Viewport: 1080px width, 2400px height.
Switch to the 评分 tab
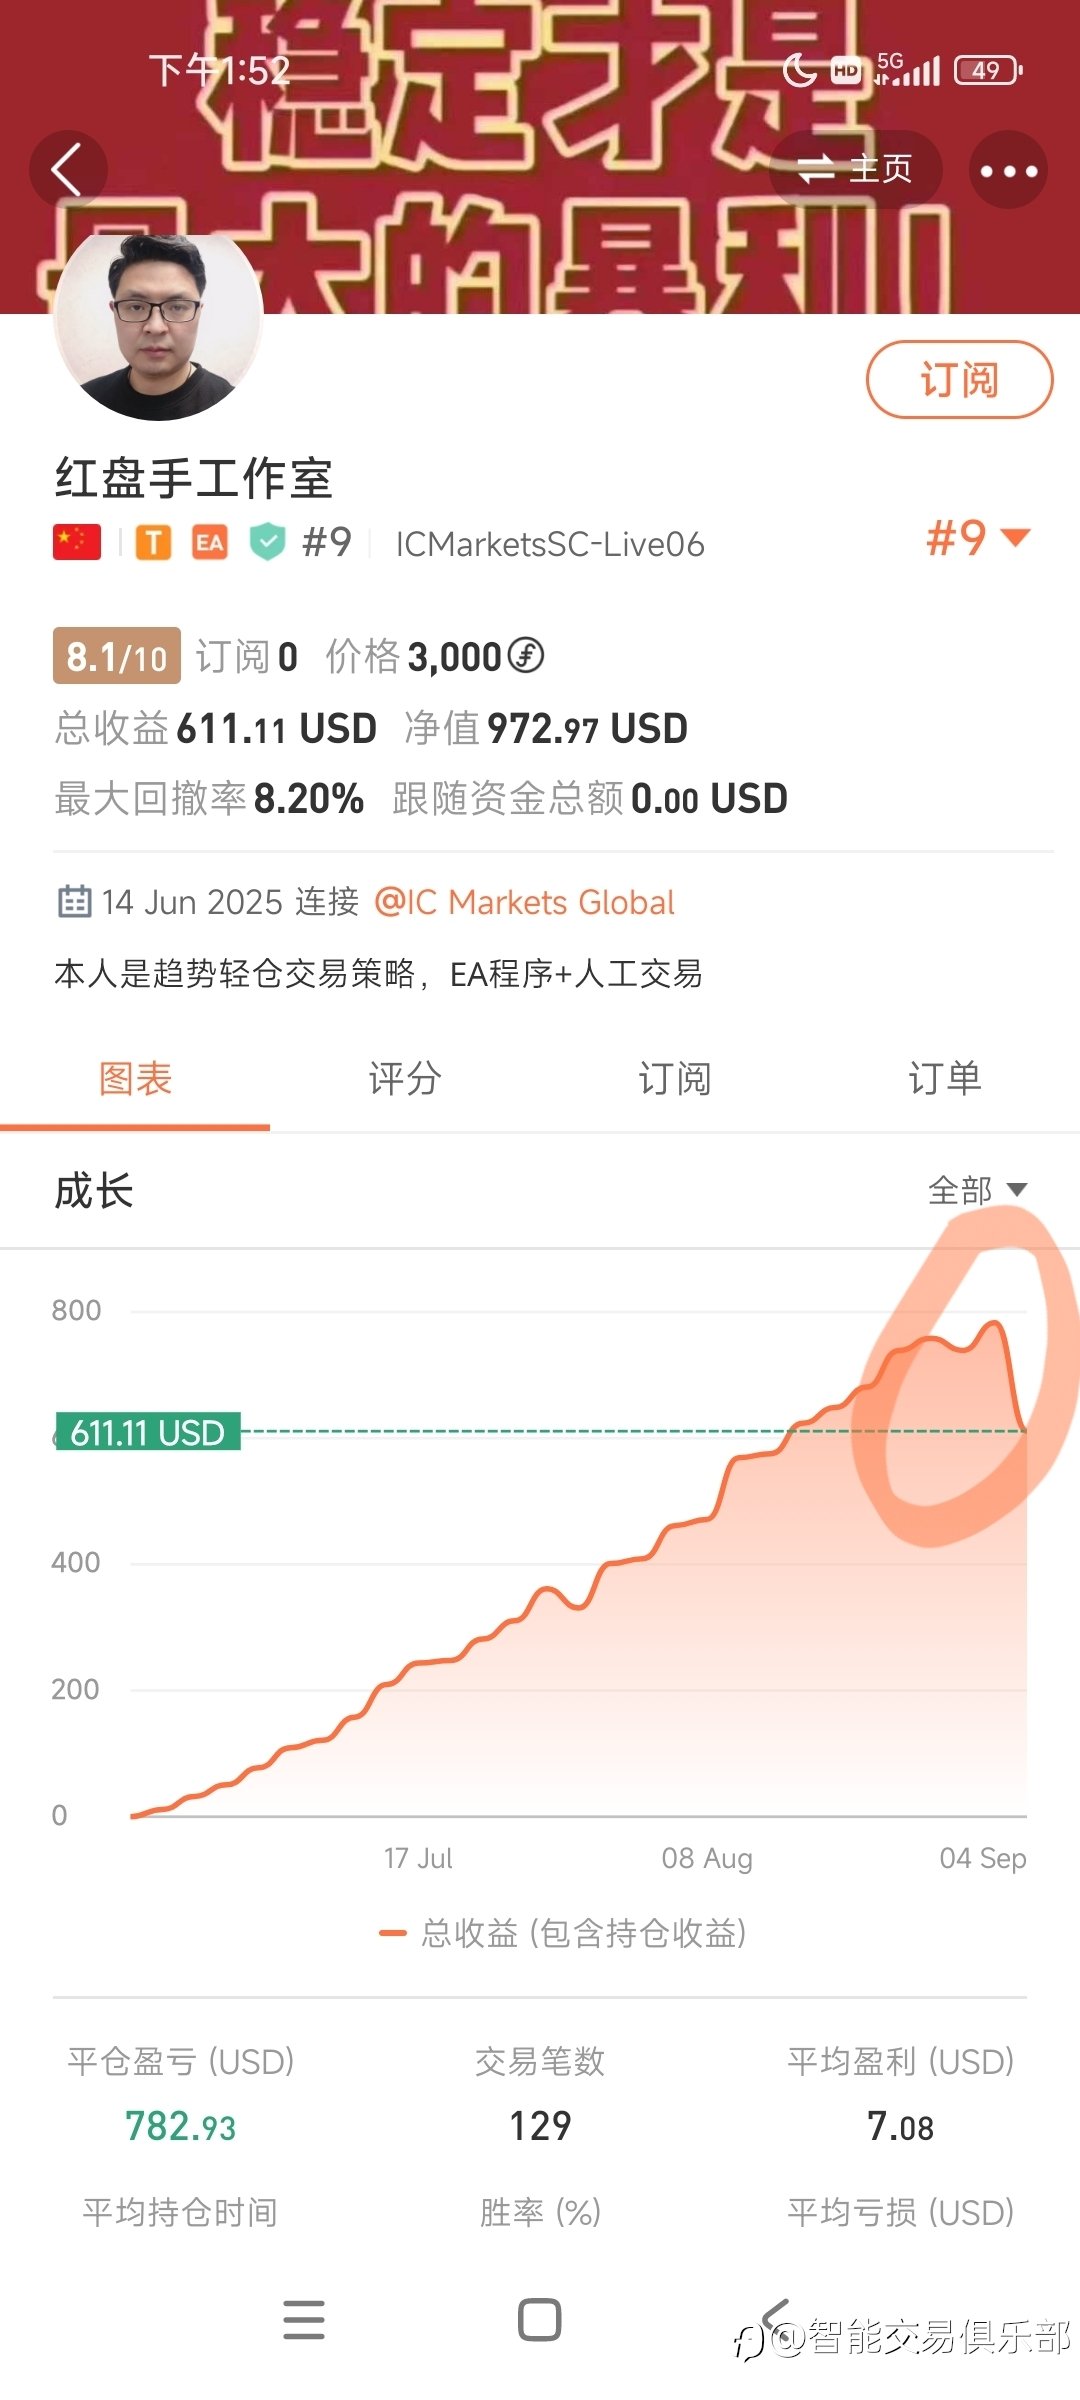(405, 1079)
